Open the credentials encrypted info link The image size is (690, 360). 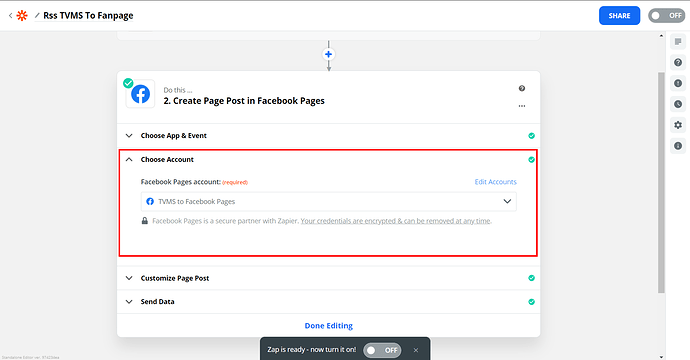coord(395,221)
